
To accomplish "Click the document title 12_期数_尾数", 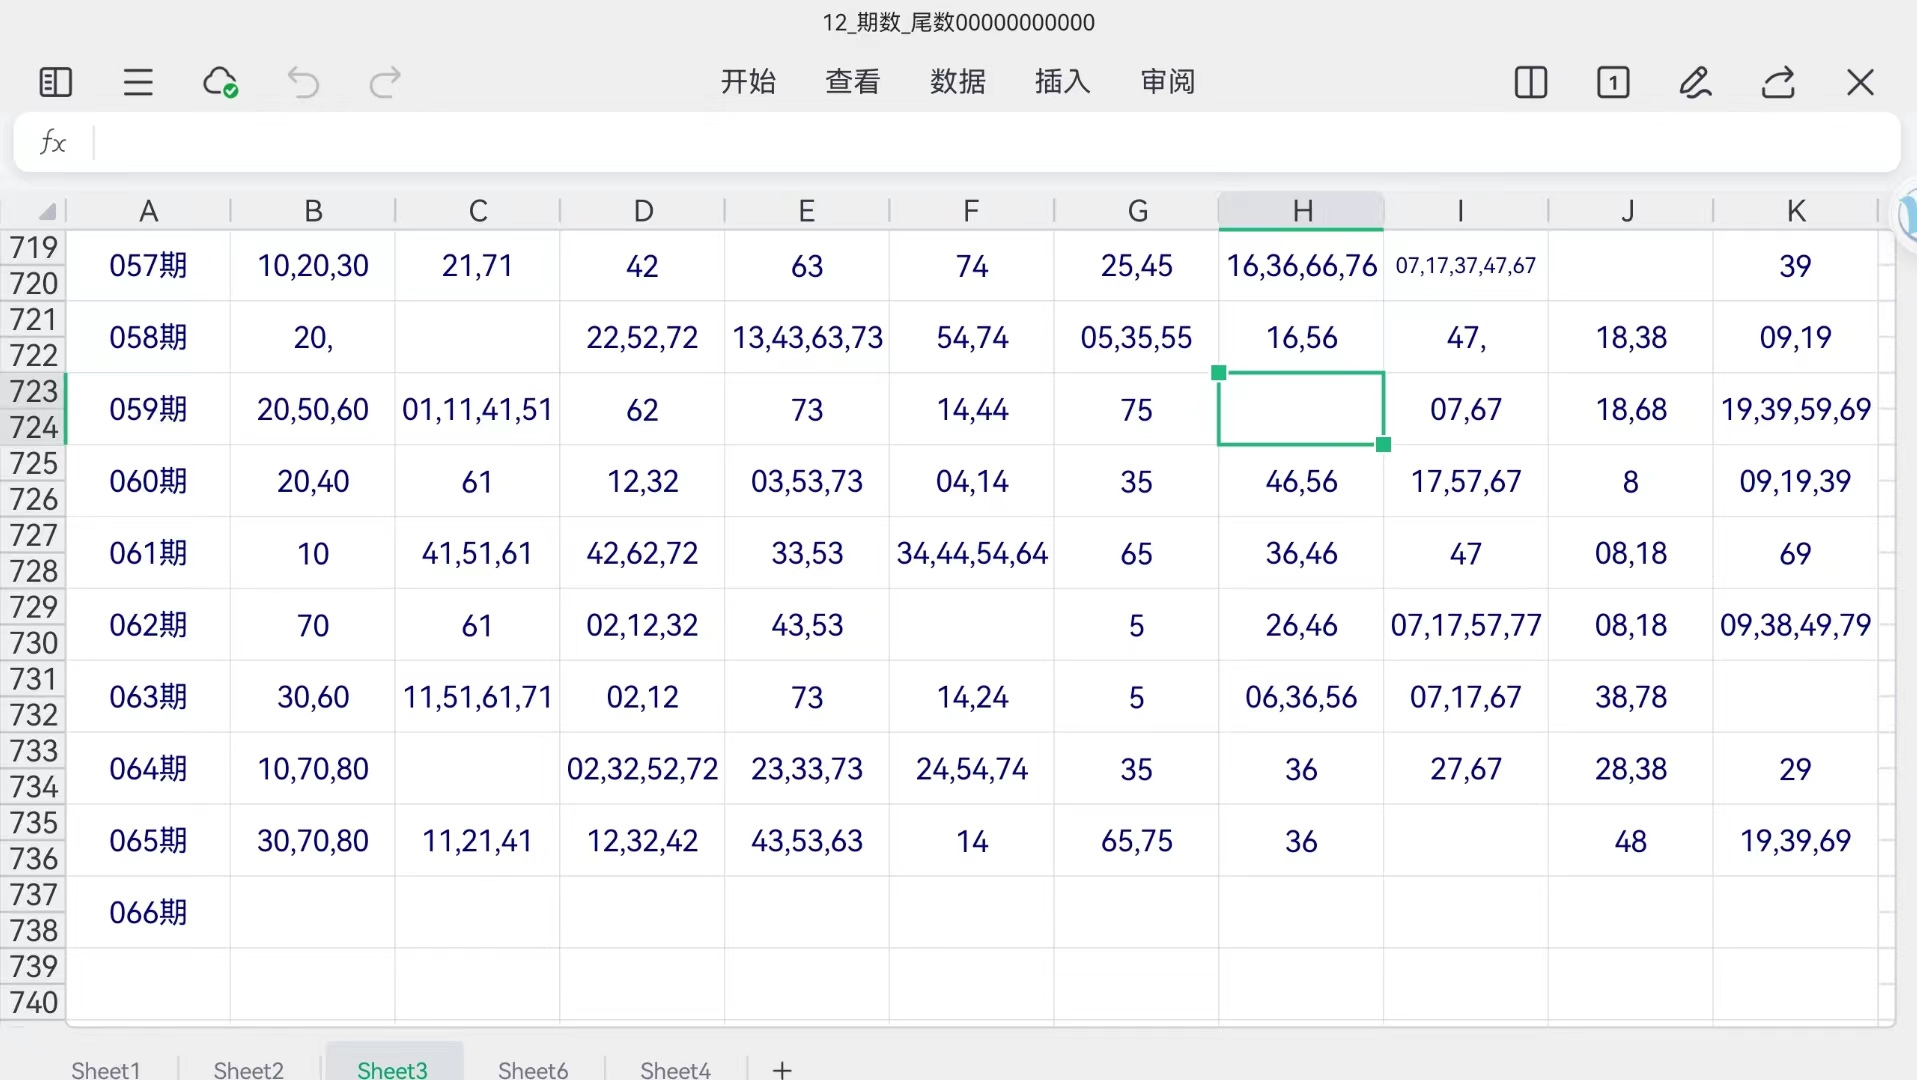I will (958, 22).
